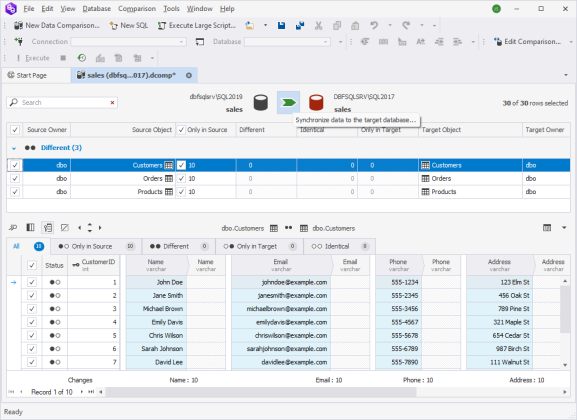Uncheck the John Doe record checkbox
This screenshot has width=577, height=420.
(x=32, y=282)
